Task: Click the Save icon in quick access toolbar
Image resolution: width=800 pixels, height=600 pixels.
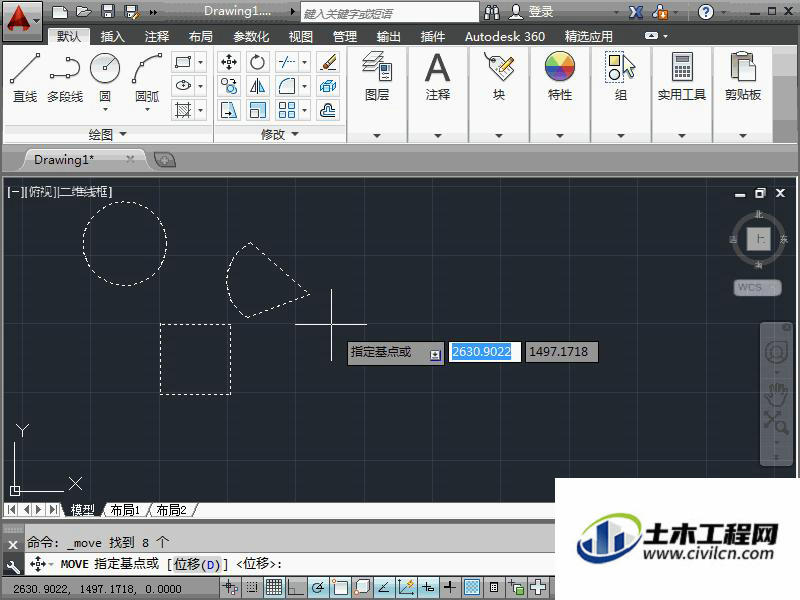Action: point(108,12)
